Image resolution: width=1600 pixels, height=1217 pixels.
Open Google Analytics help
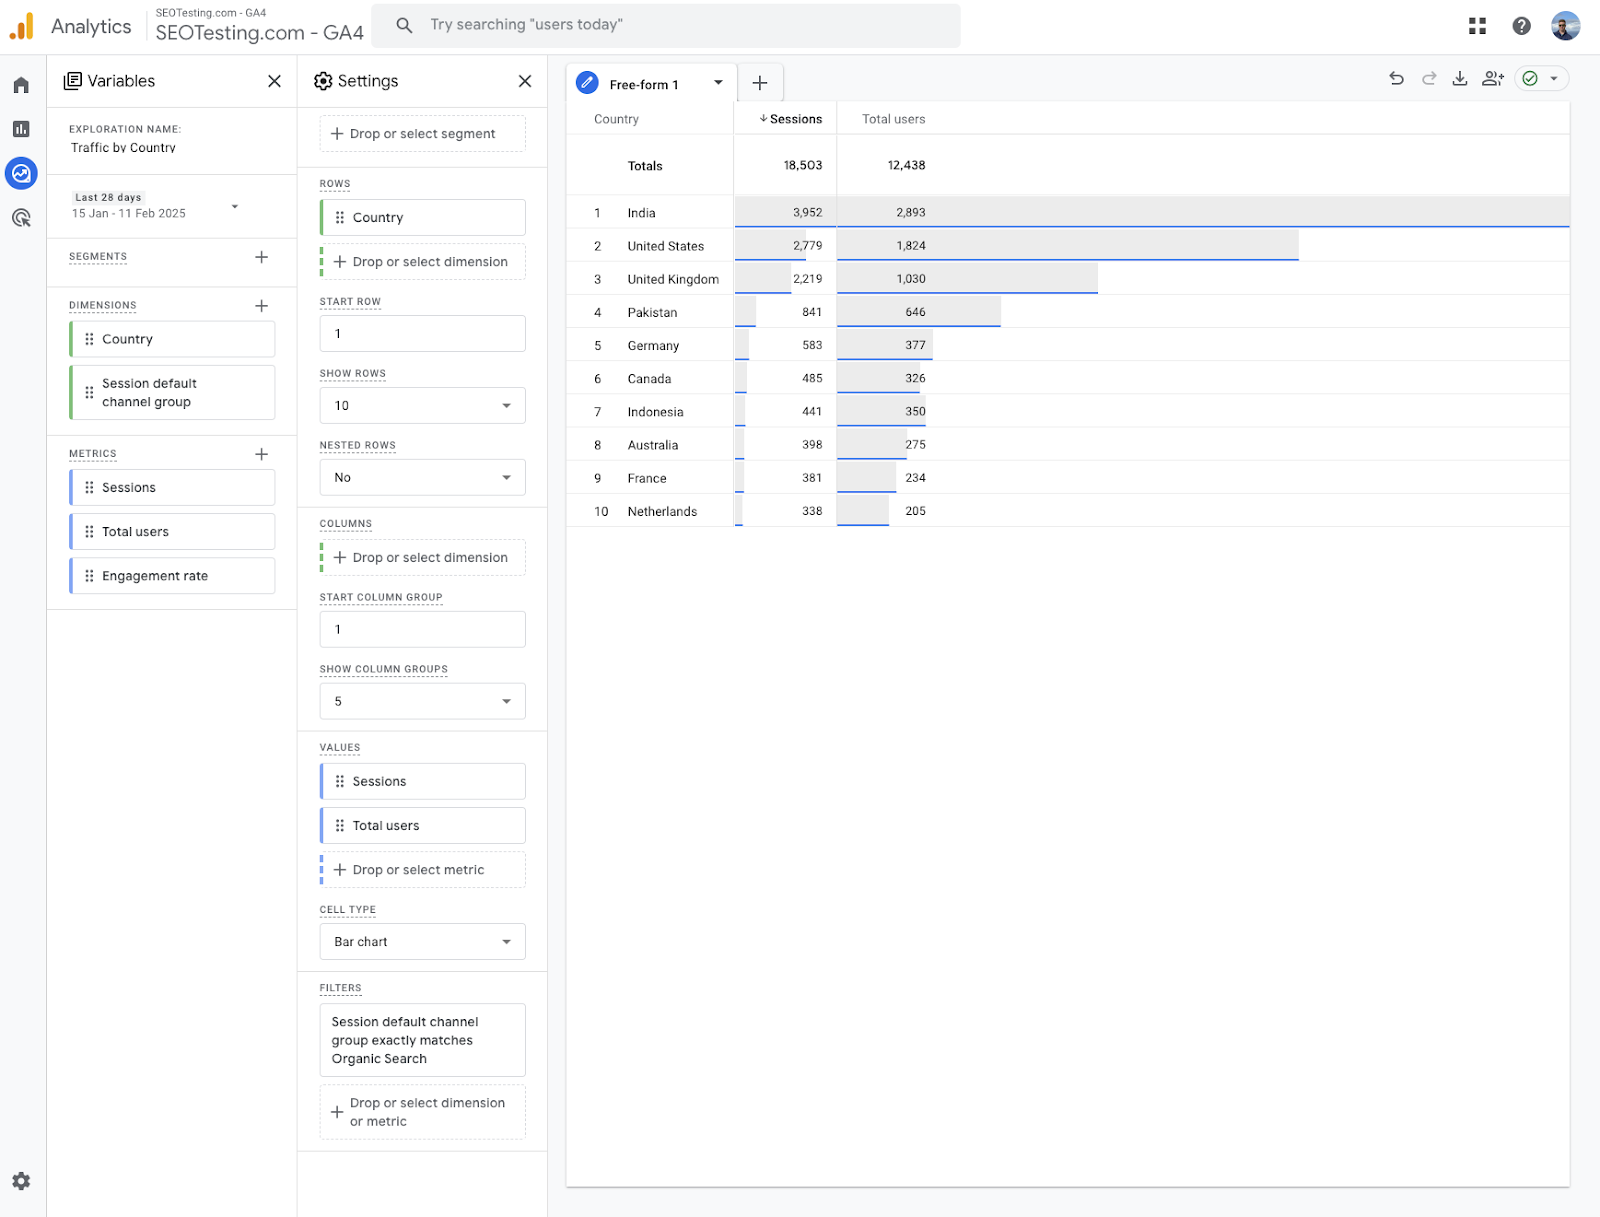1521,25
